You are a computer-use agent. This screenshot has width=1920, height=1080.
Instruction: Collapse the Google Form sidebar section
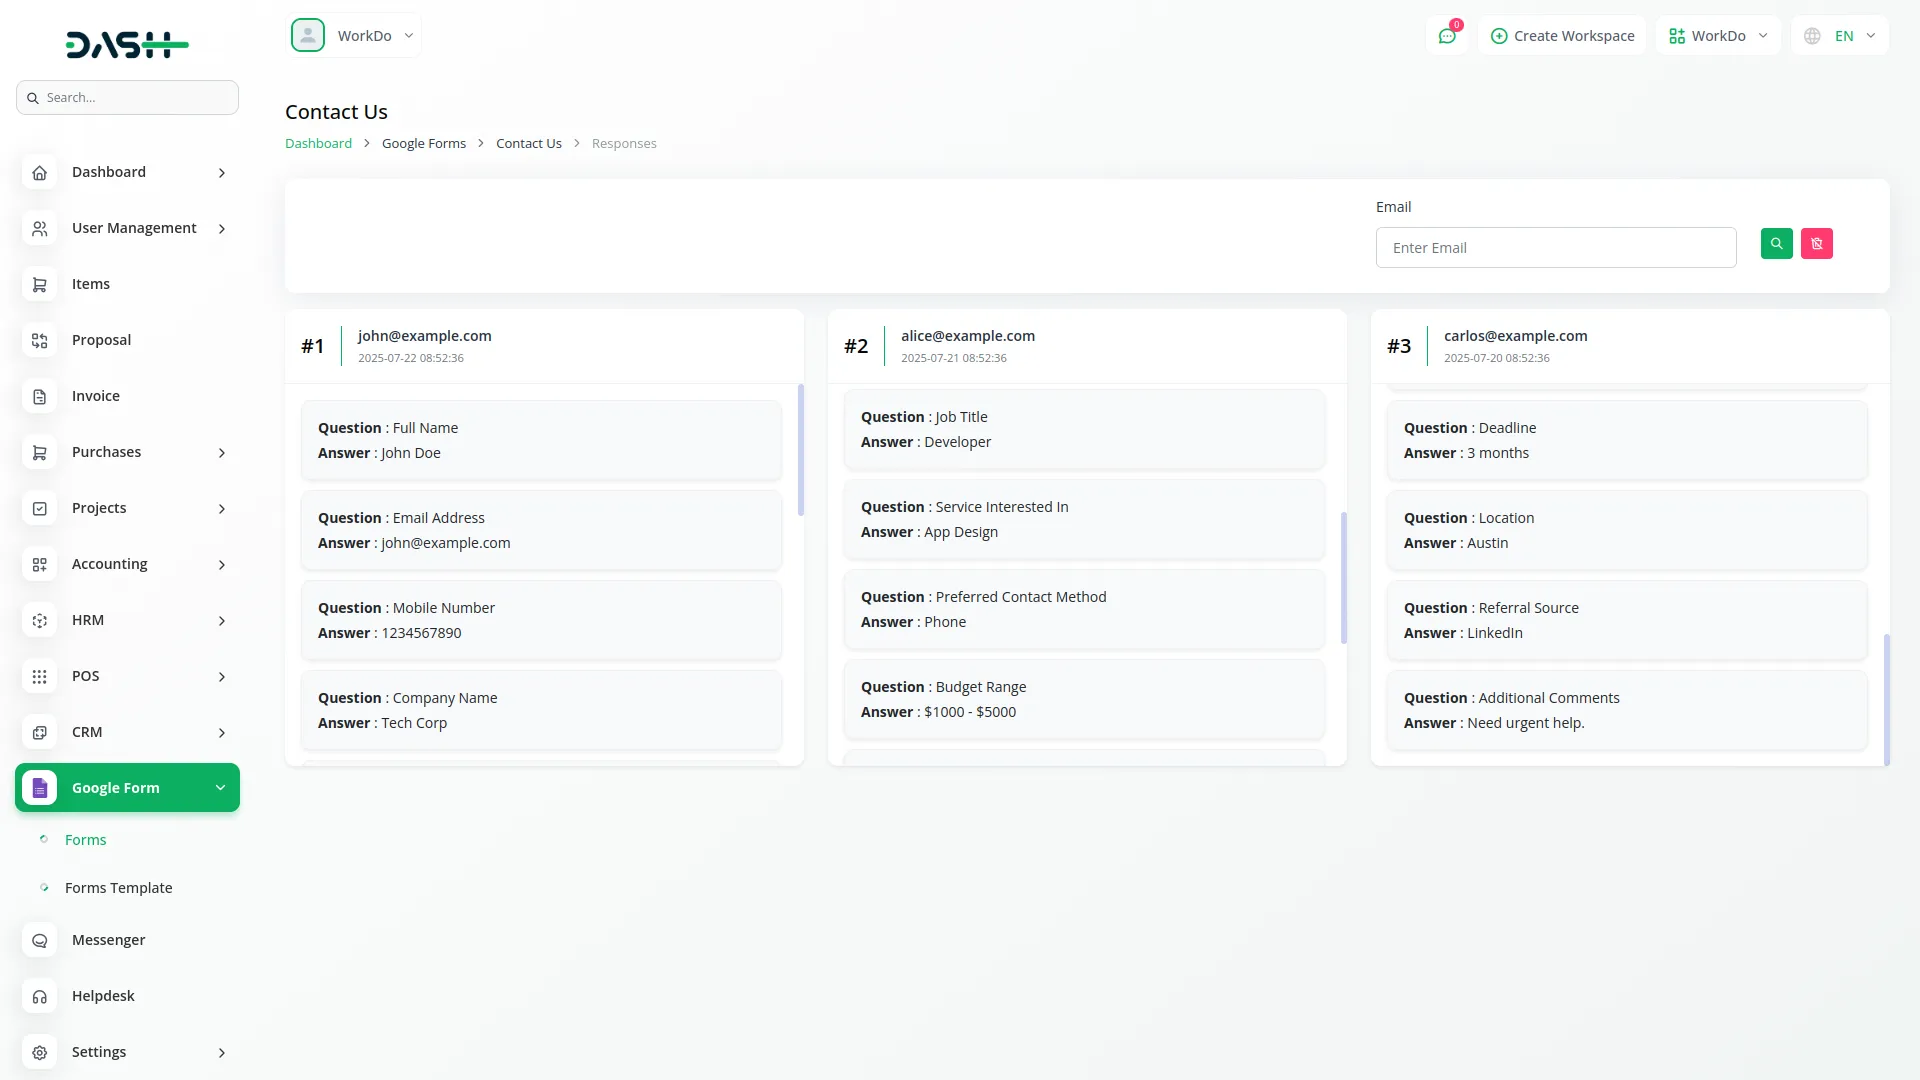127,787
